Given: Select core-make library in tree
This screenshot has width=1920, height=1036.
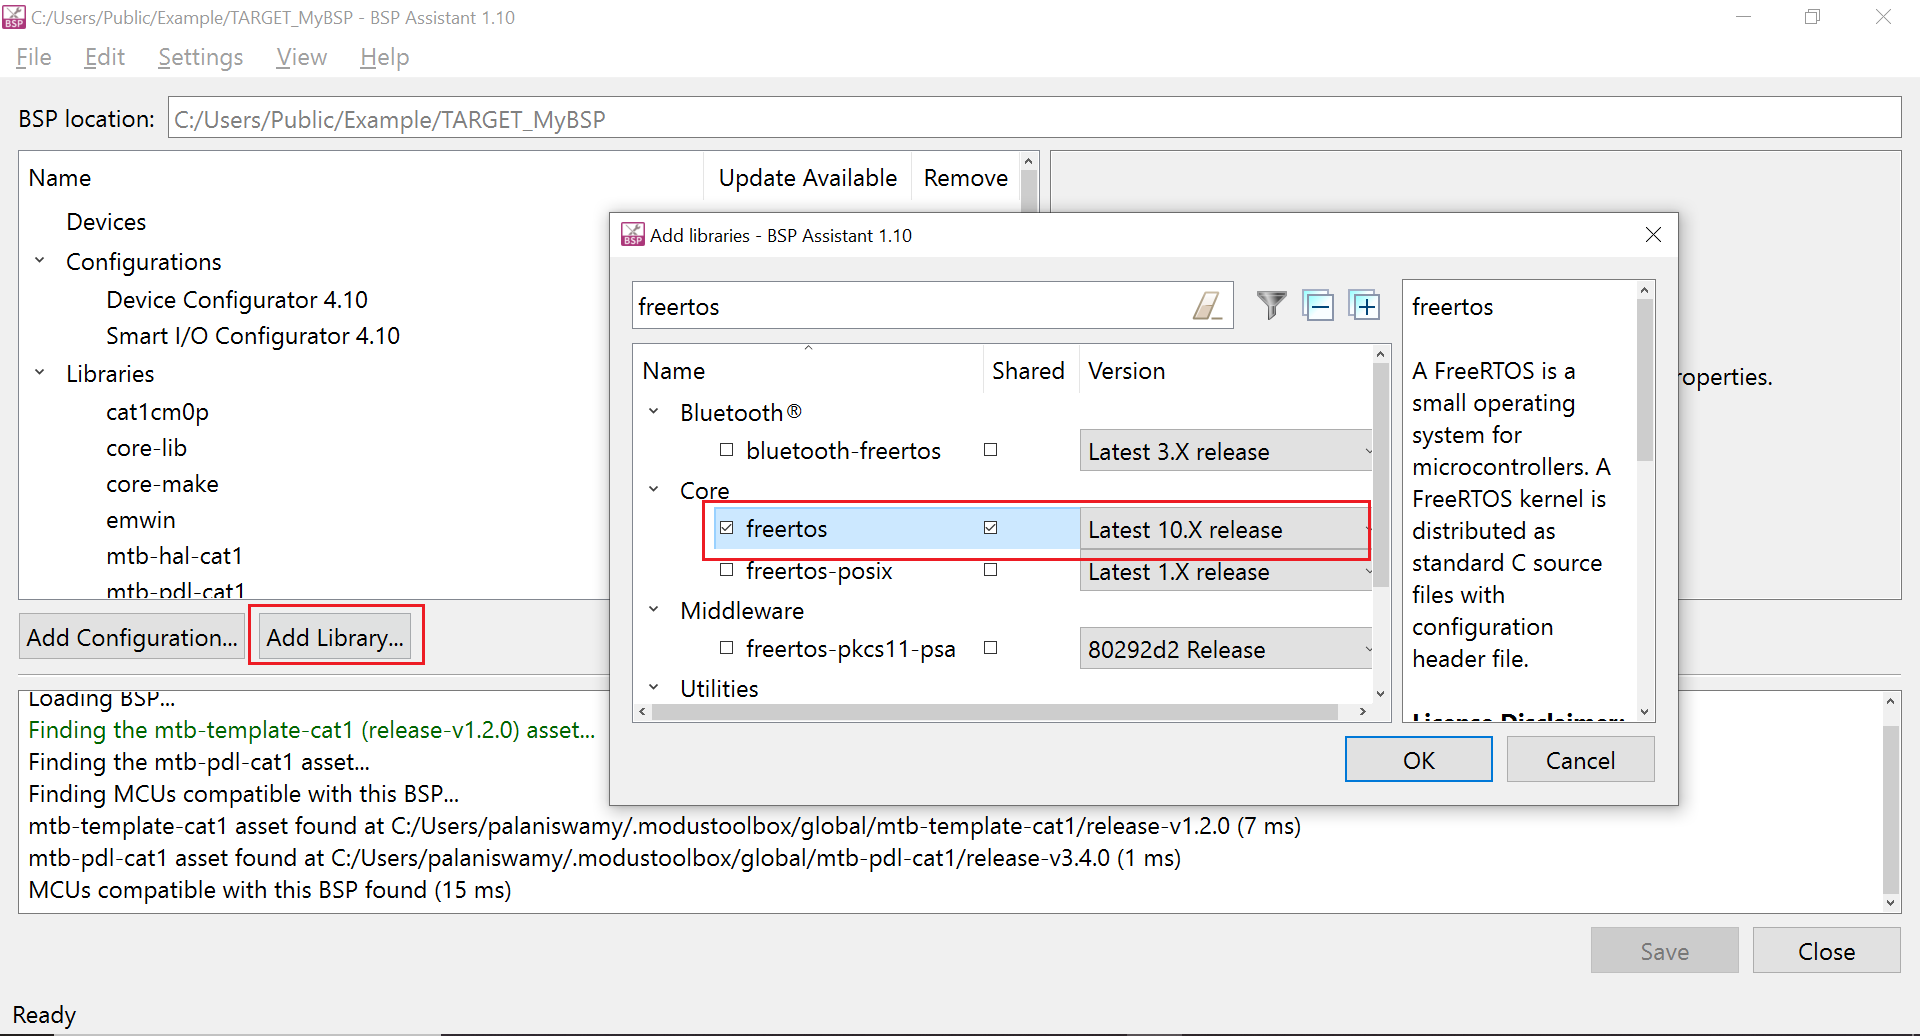Looking at the screenshot, I should coord(162,483).
